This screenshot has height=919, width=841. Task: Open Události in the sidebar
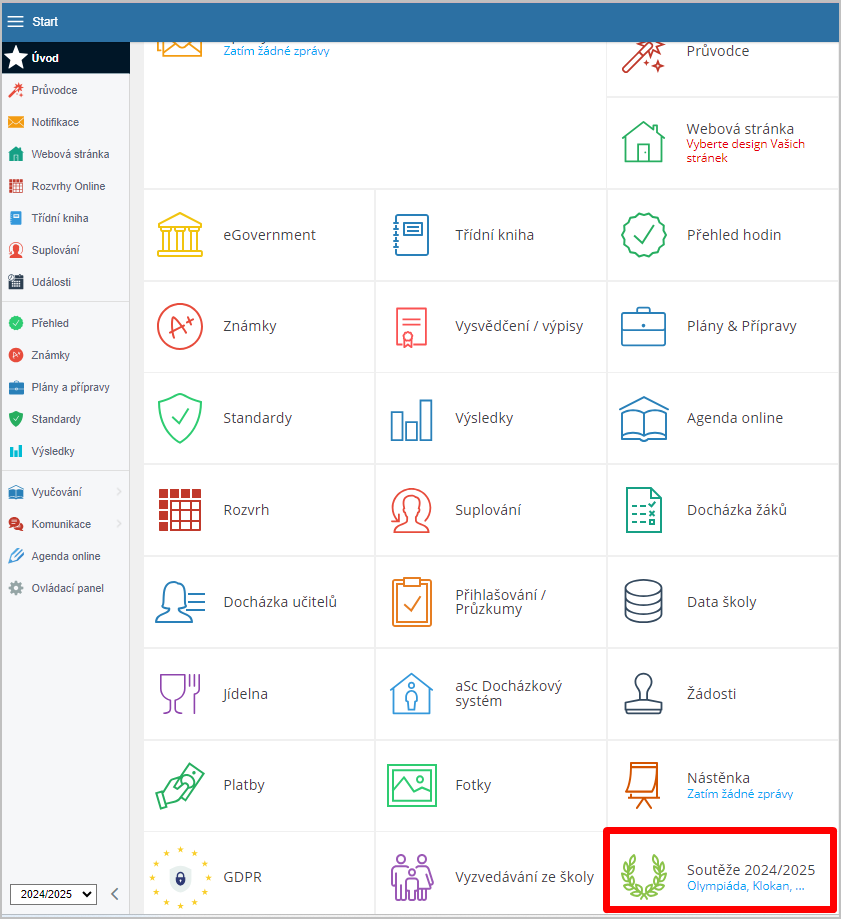click(x=66, y=282)
